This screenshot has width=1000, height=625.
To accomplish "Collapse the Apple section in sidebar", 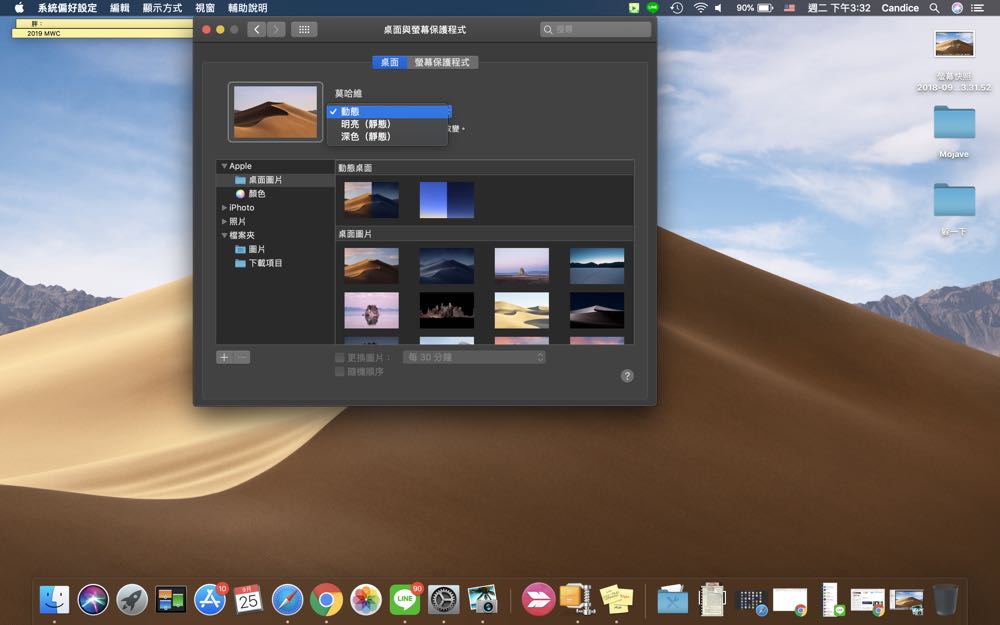I will [x=224, y=166].
